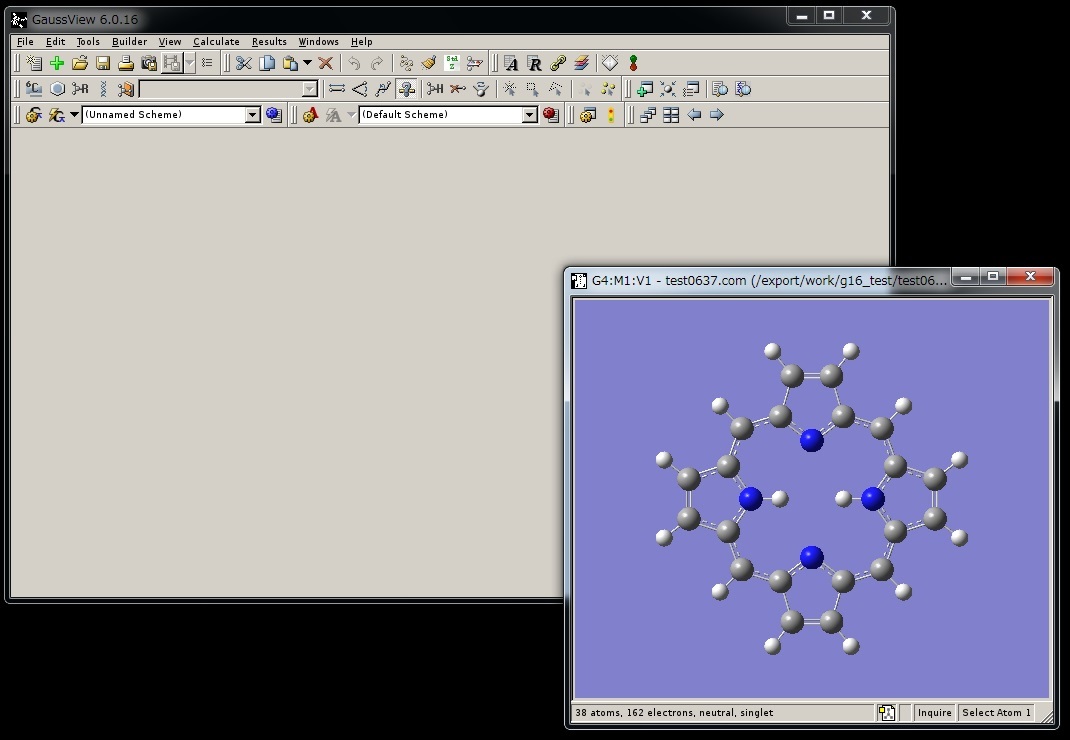1070x740 pixels.
Task: Expand the Default Scheme combo box
Action: 530,115
